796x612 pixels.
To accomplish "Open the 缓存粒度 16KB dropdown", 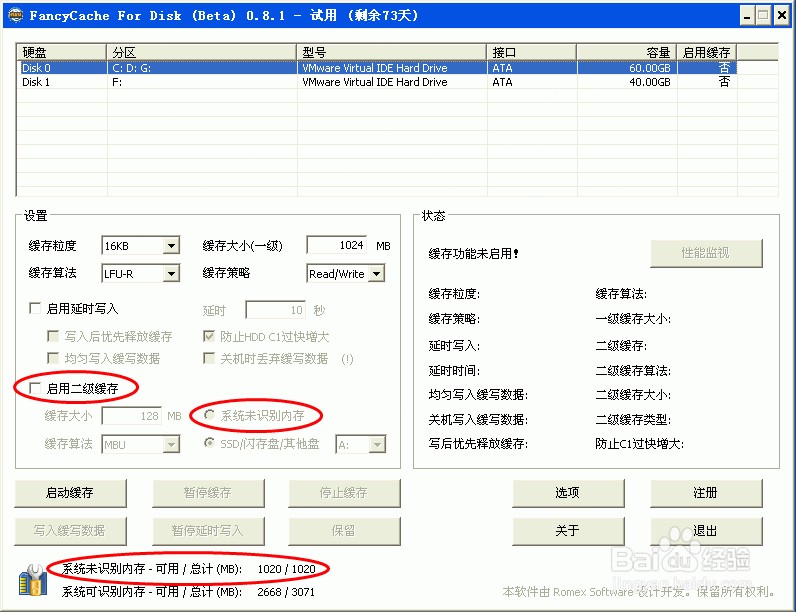I will pyautogui.click(x=172, y=246).
